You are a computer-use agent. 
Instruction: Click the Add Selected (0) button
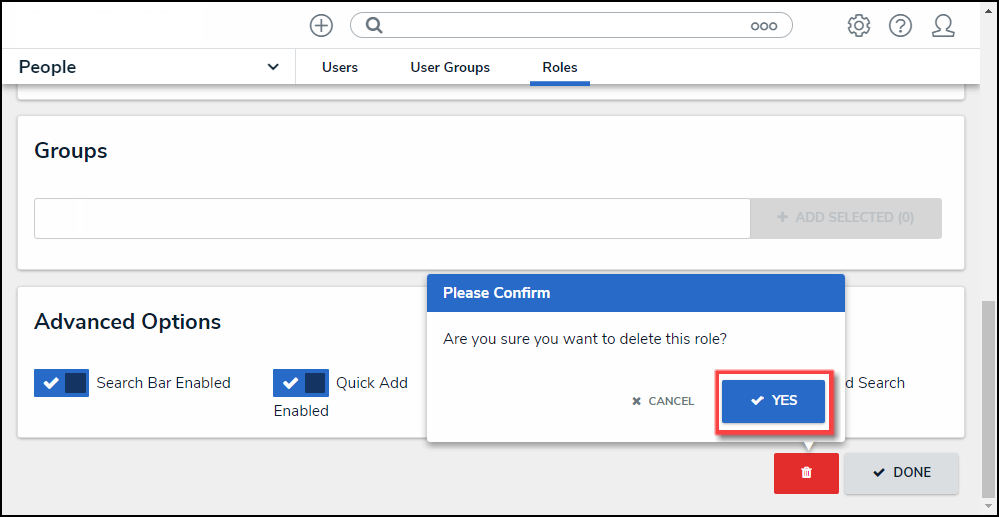[846, 218]
